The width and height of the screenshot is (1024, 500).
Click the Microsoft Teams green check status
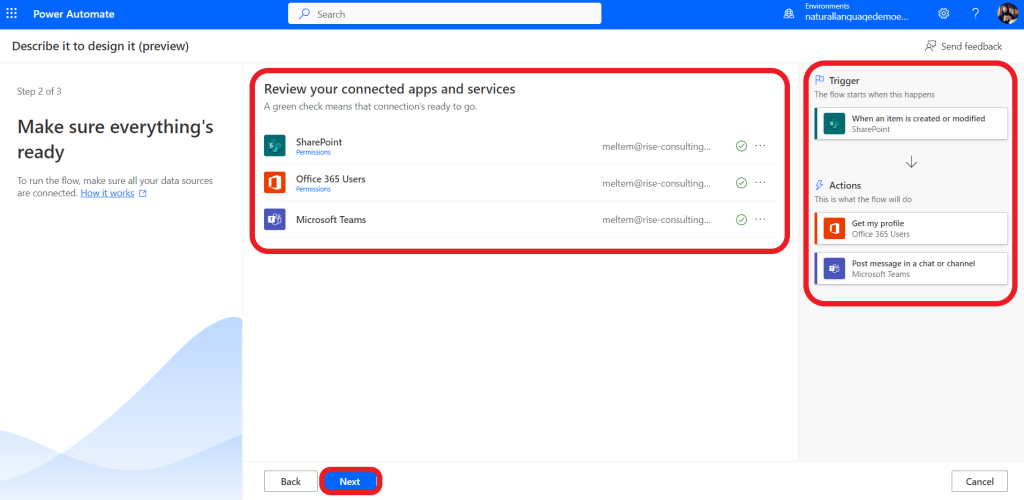click(741, 220)
